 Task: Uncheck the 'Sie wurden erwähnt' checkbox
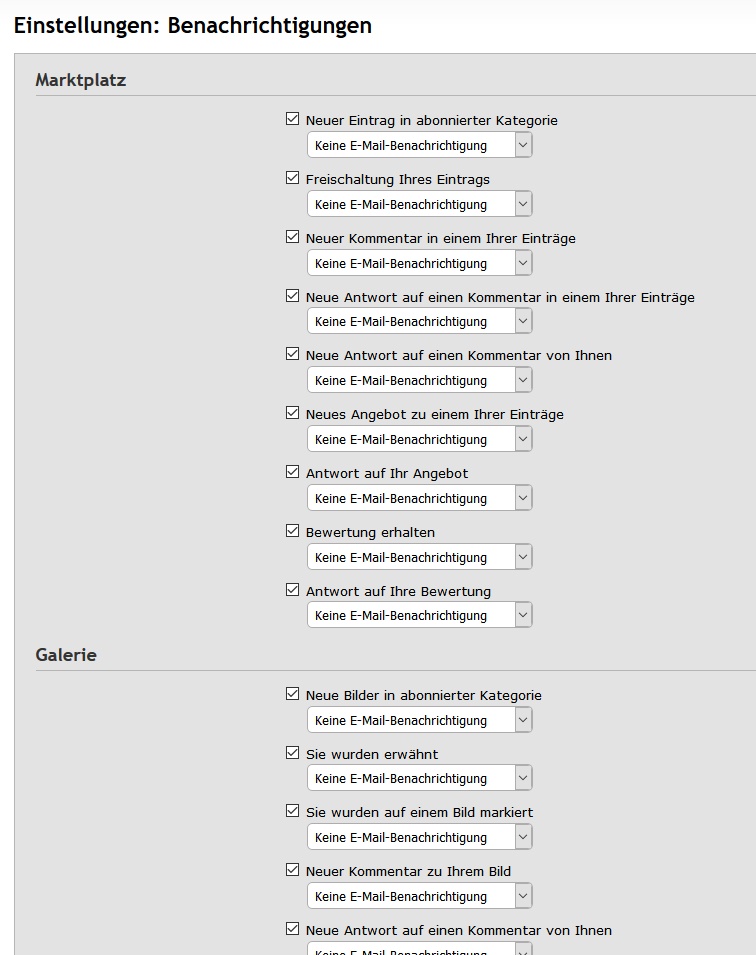[292, 753]
